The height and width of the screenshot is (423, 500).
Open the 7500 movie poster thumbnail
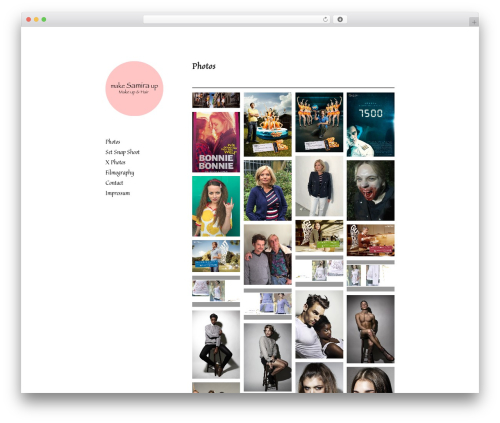pos(370,124)
